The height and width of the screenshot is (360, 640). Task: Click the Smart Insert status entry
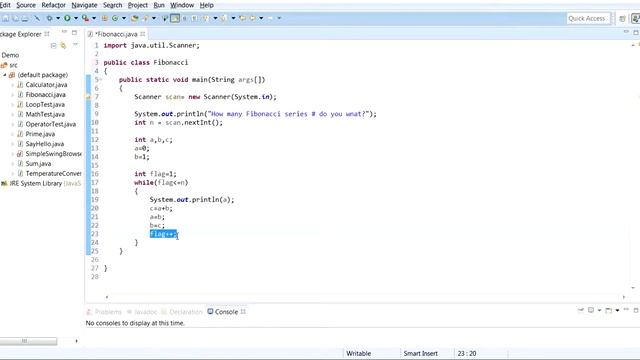pos(420,353)
